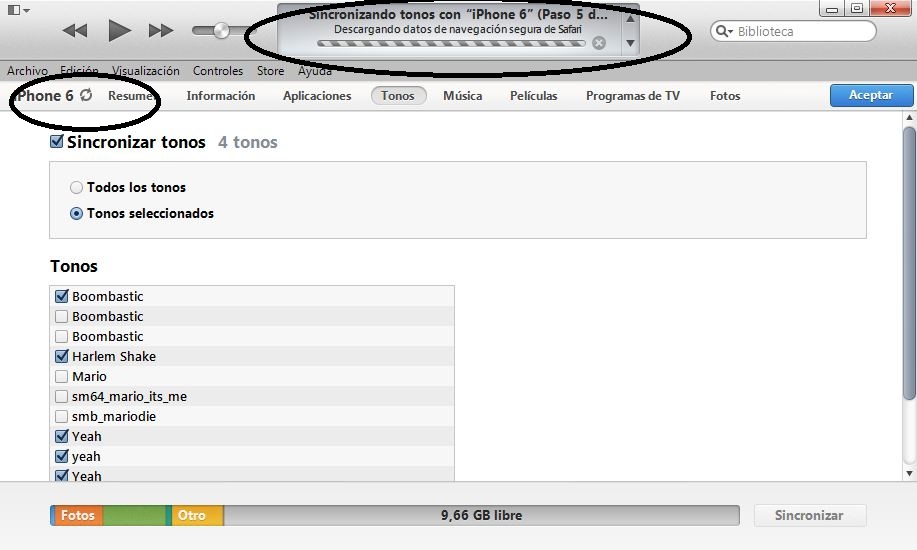Open the Archivo menu
The width and height of the screenshot is (917, 550).
point(27,71)
